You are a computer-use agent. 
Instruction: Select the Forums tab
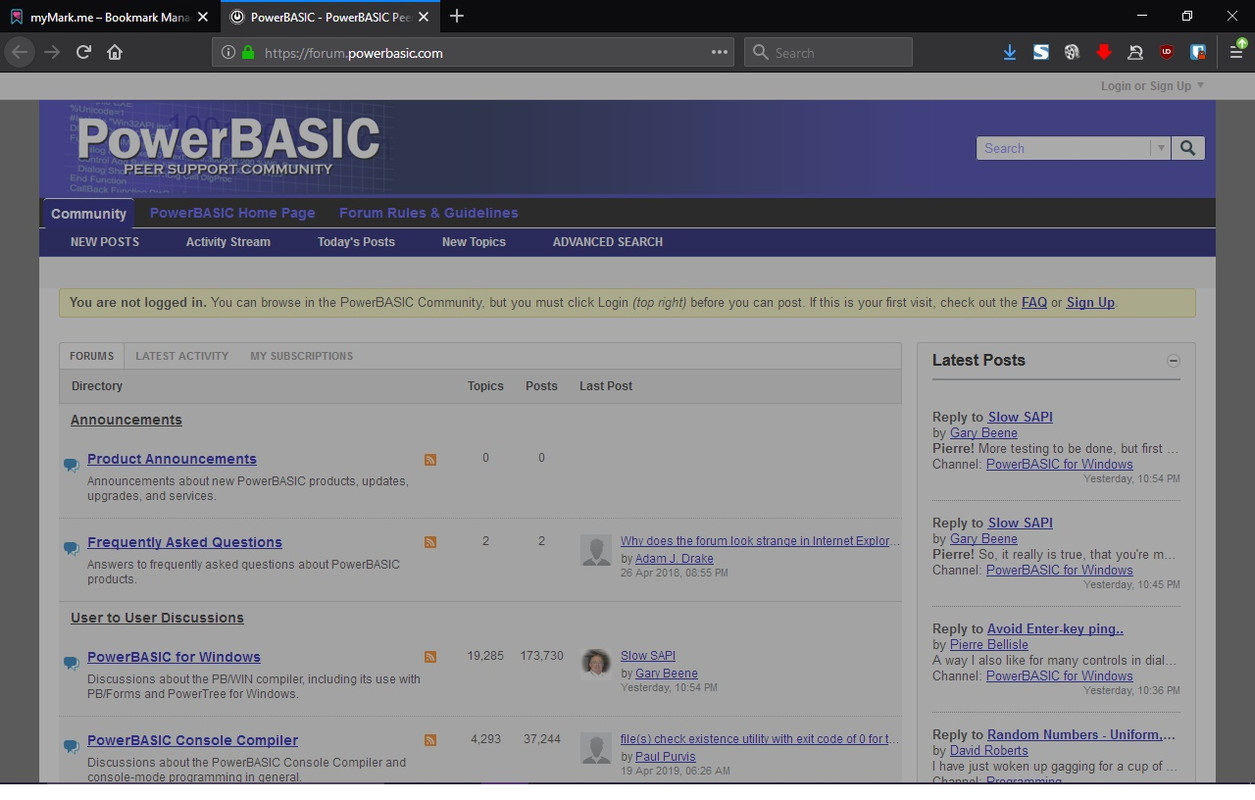(x=91, y=356)
